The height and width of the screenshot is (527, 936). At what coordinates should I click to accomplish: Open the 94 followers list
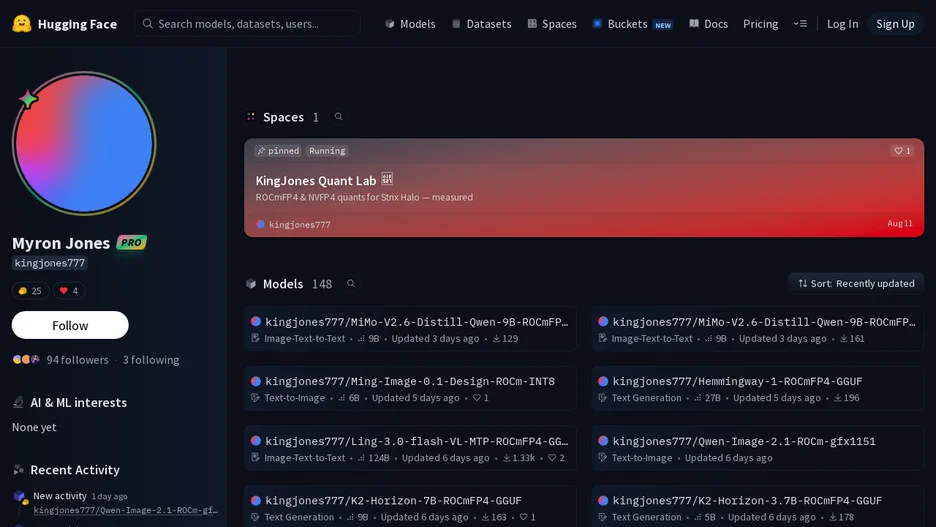pos(78,360)
